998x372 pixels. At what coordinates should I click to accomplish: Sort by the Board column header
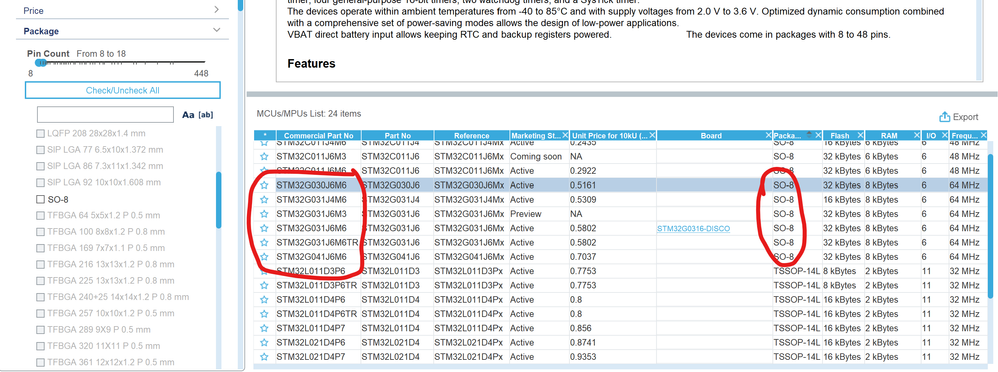(x=711, y=136)
